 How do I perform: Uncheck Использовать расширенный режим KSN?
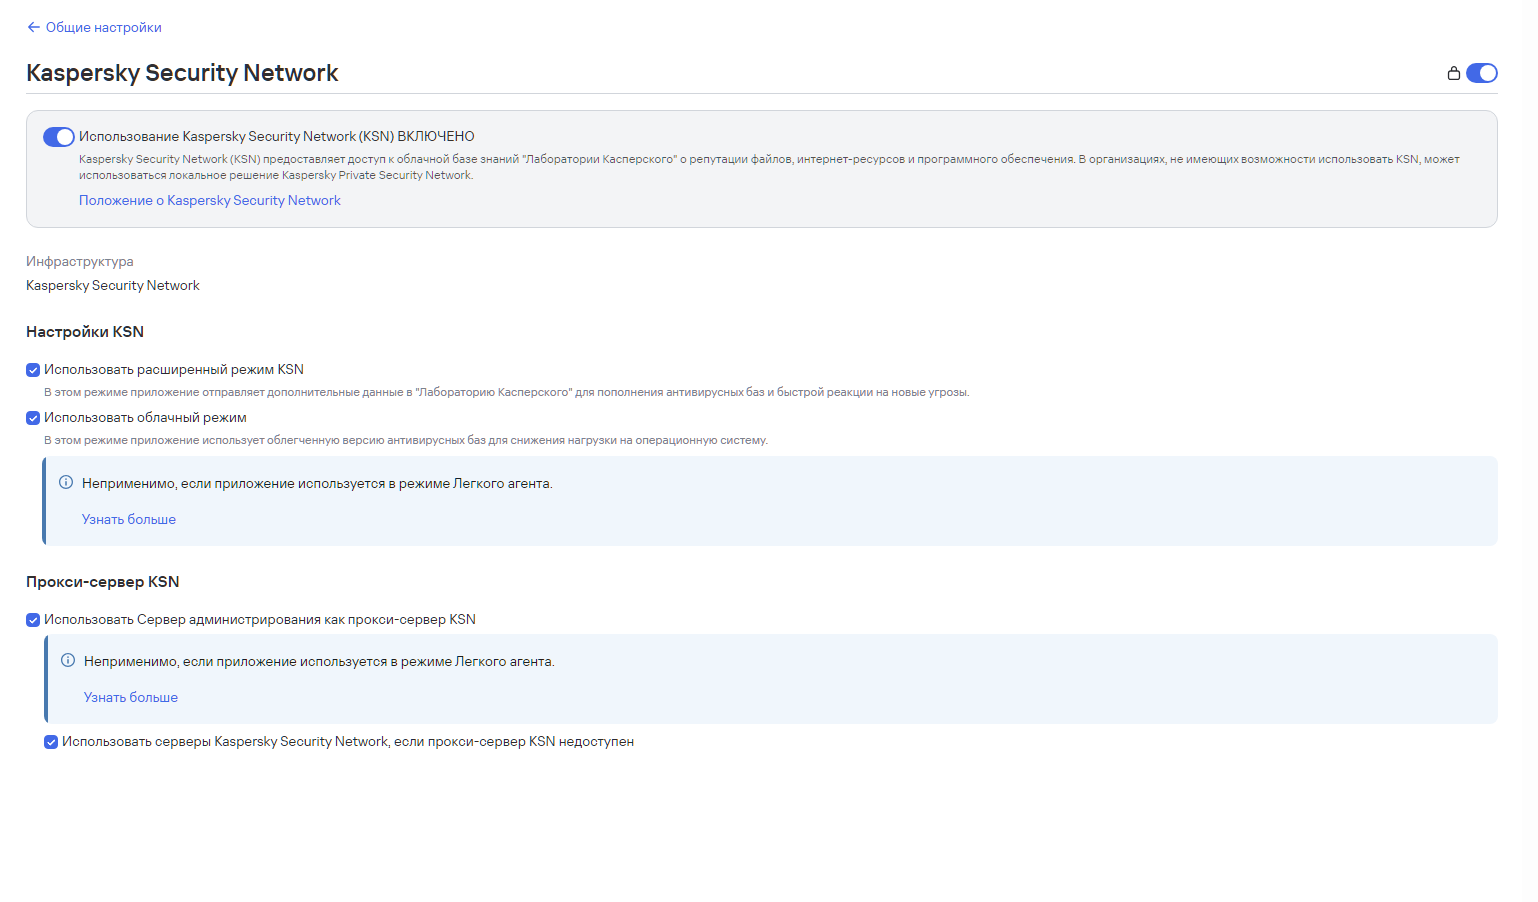pos(33,370)
